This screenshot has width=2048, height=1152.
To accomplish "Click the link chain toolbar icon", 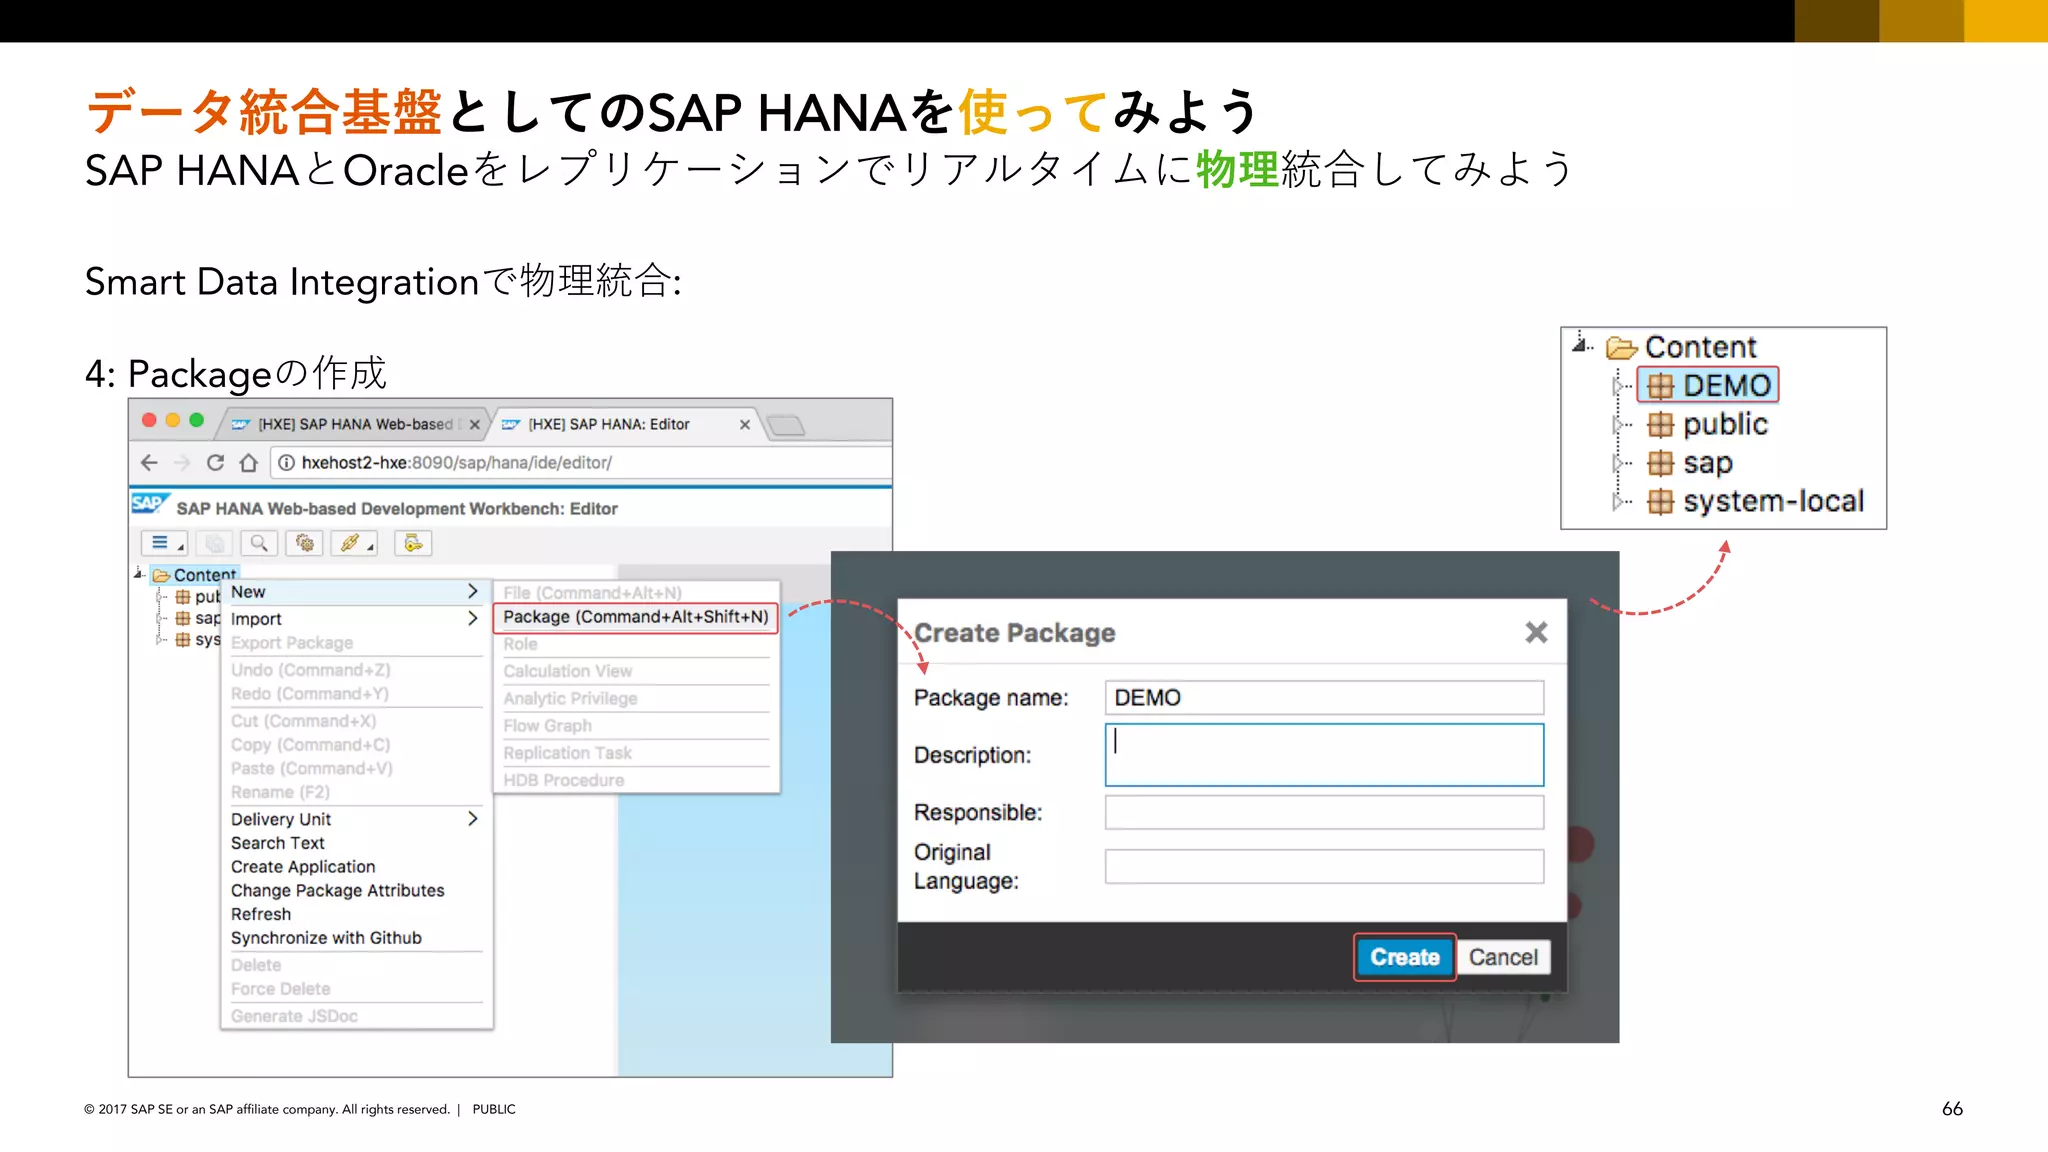I will click(354, 543).
